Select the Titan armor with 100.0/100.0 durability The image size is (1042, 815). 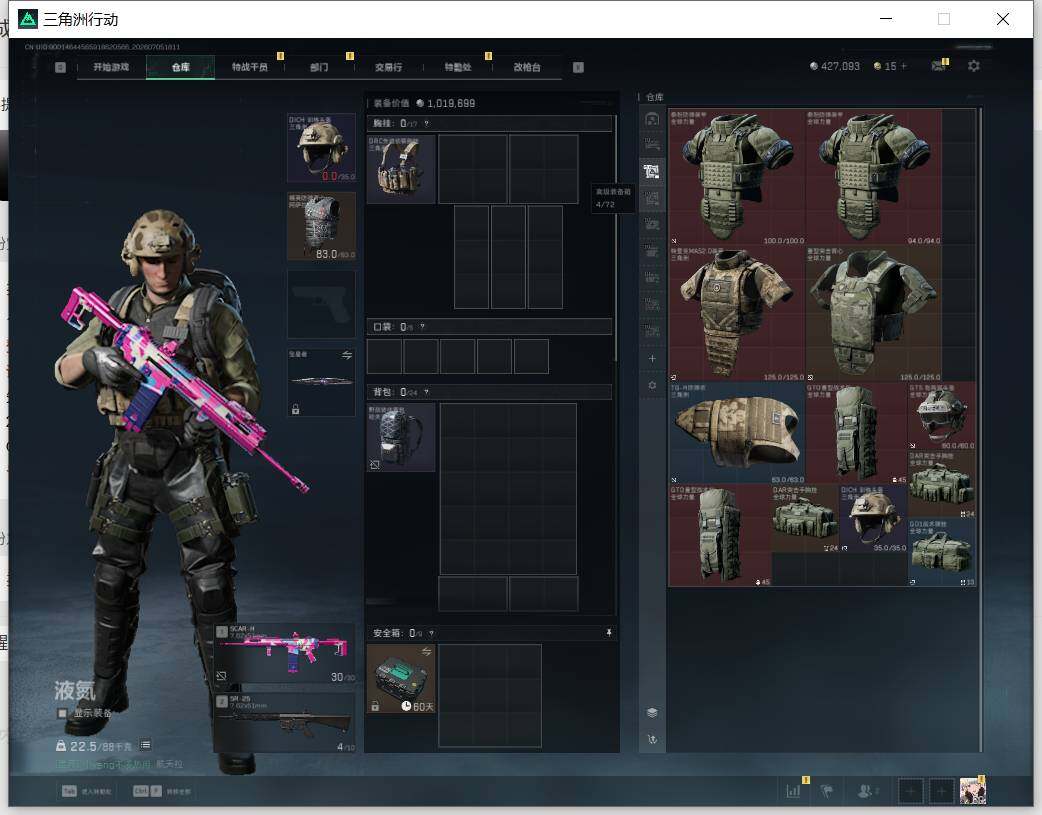click(x=736, y=177)
